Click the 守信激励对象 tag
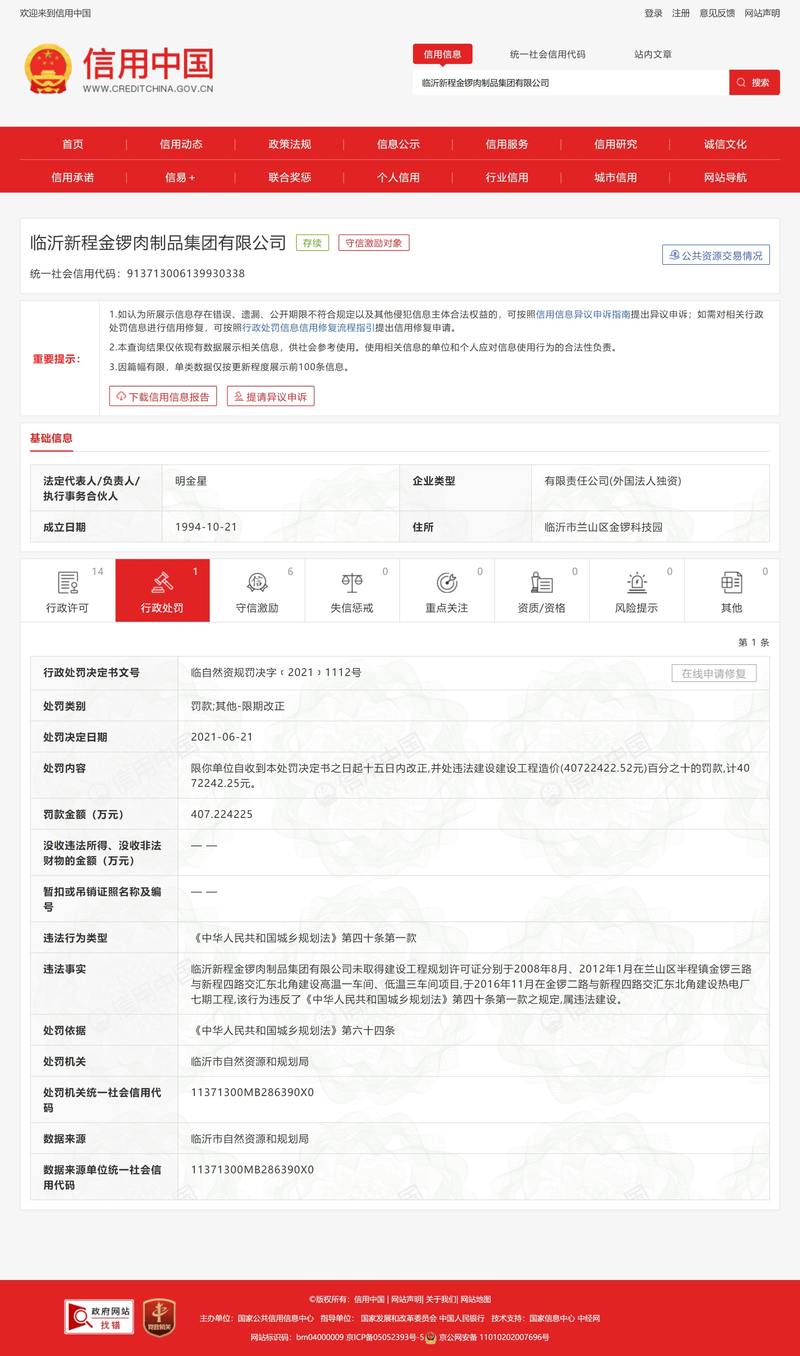The height and width of the screenshot is (1356, 800). click(374, 243)
